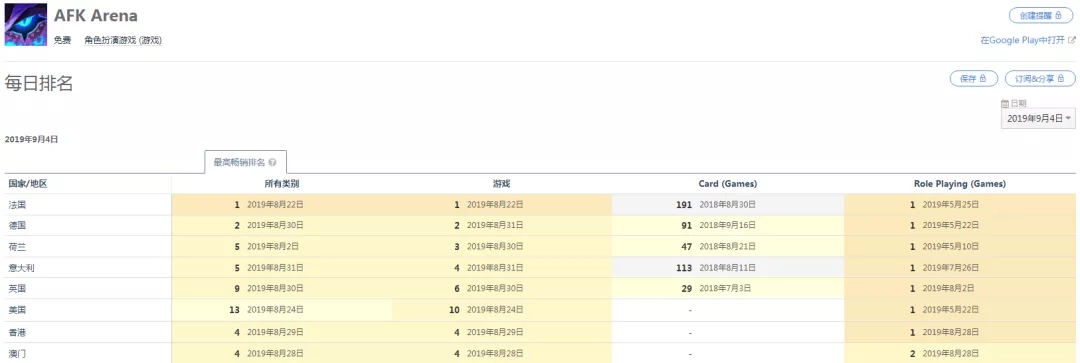
Task: Click the 创建提醒 button
Action: [x=1042, y=15]
